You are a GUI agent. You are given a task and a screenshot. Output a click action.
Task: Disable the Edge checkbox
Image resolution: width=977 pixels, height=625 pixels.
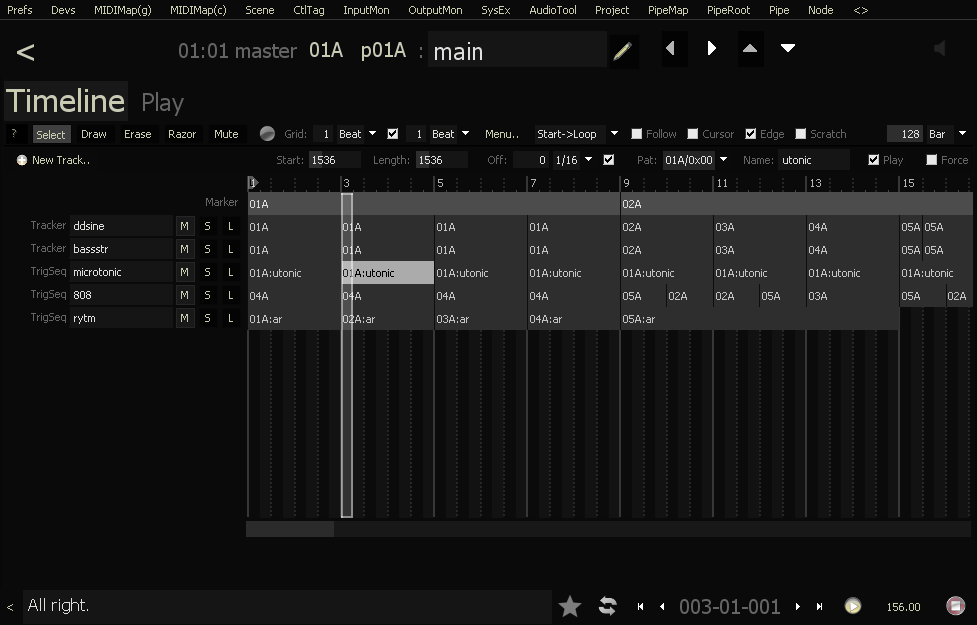(x=751, y=134)
